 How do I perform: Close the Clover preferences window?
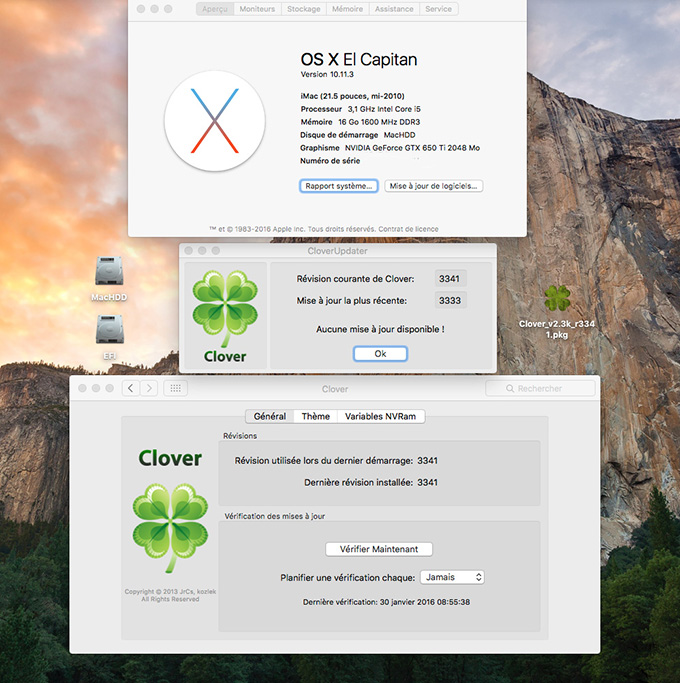point(82,388)
